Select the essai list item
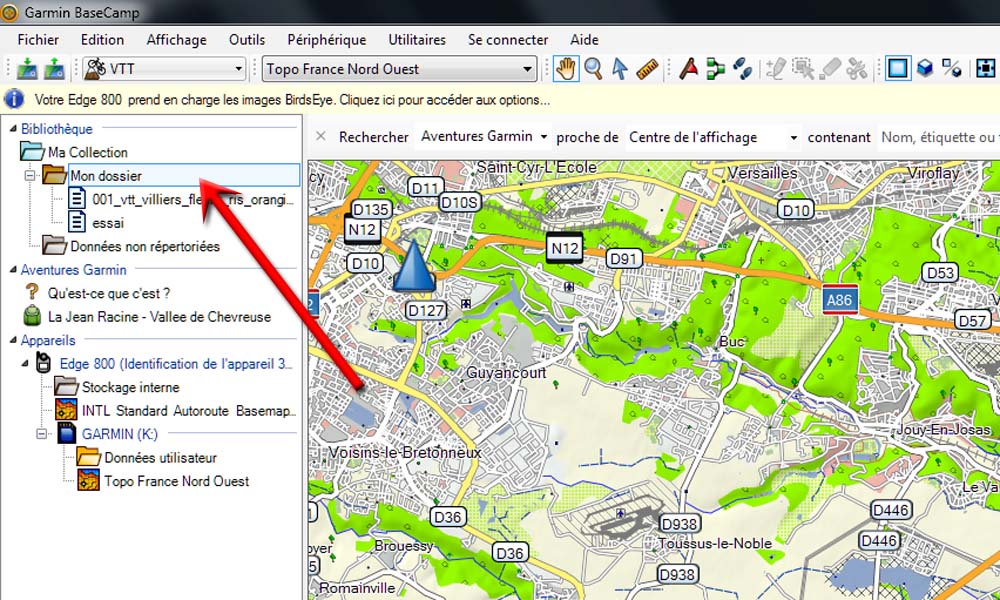This screenshot has width=1000, height=600. click(108, 223)
